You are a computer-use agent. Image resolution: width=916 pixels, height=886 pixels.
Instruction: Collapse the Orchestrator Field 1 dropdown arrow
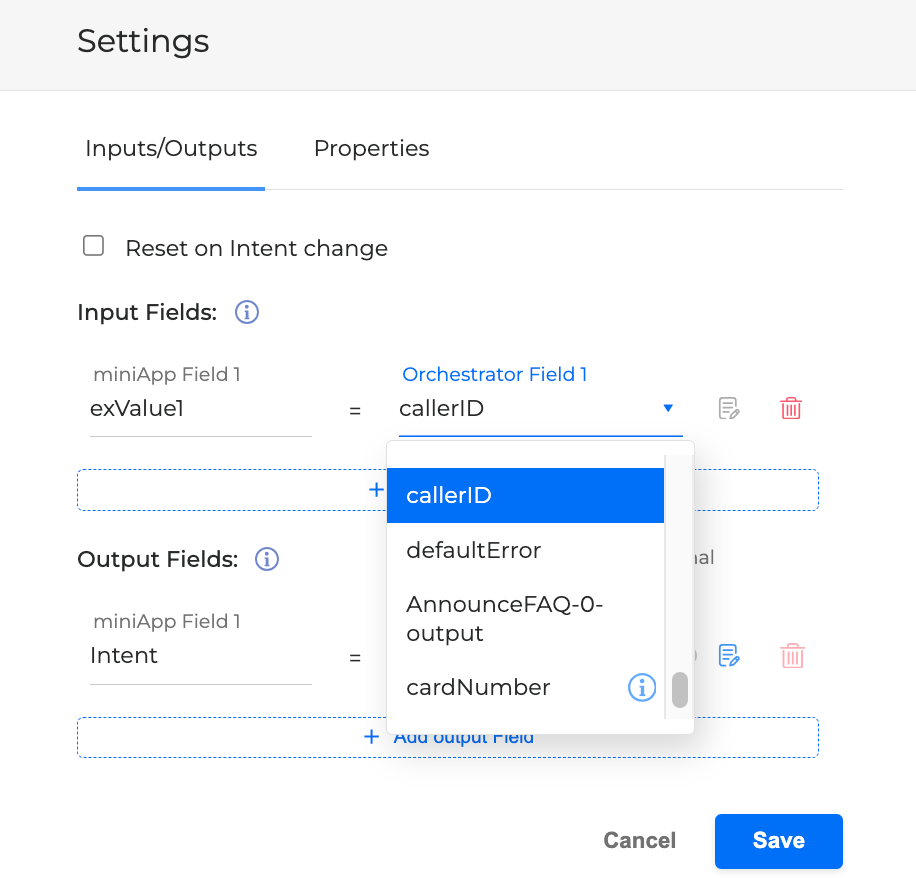668,408
